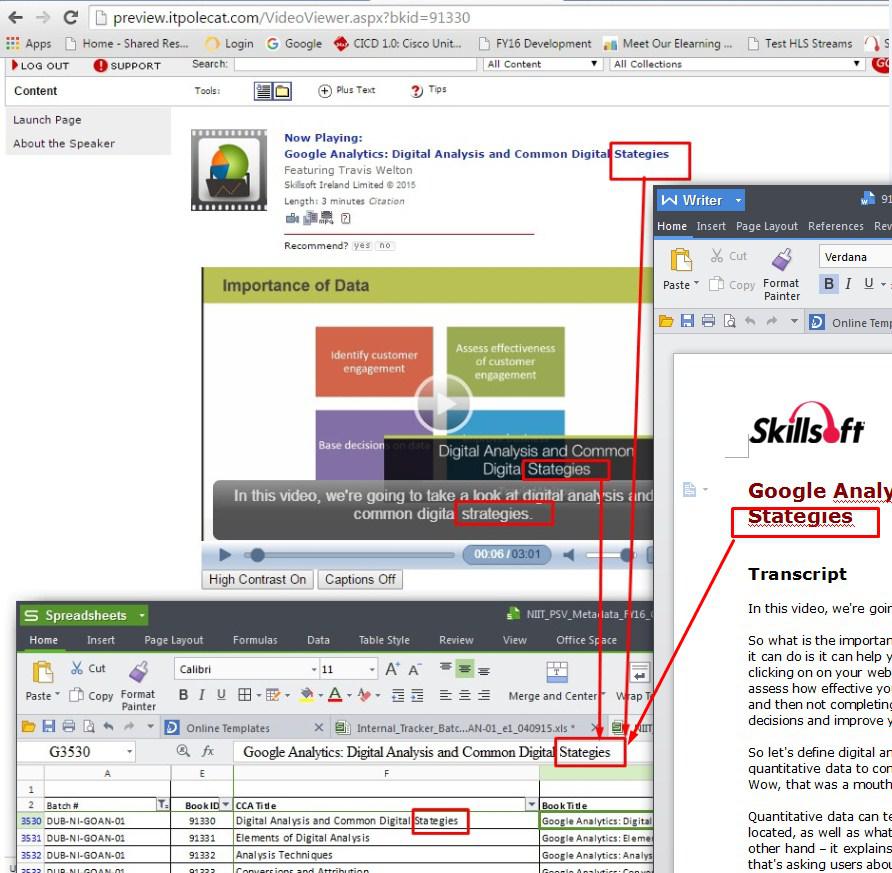
Task: Click LOG OUT link
Action: [40, 65]
